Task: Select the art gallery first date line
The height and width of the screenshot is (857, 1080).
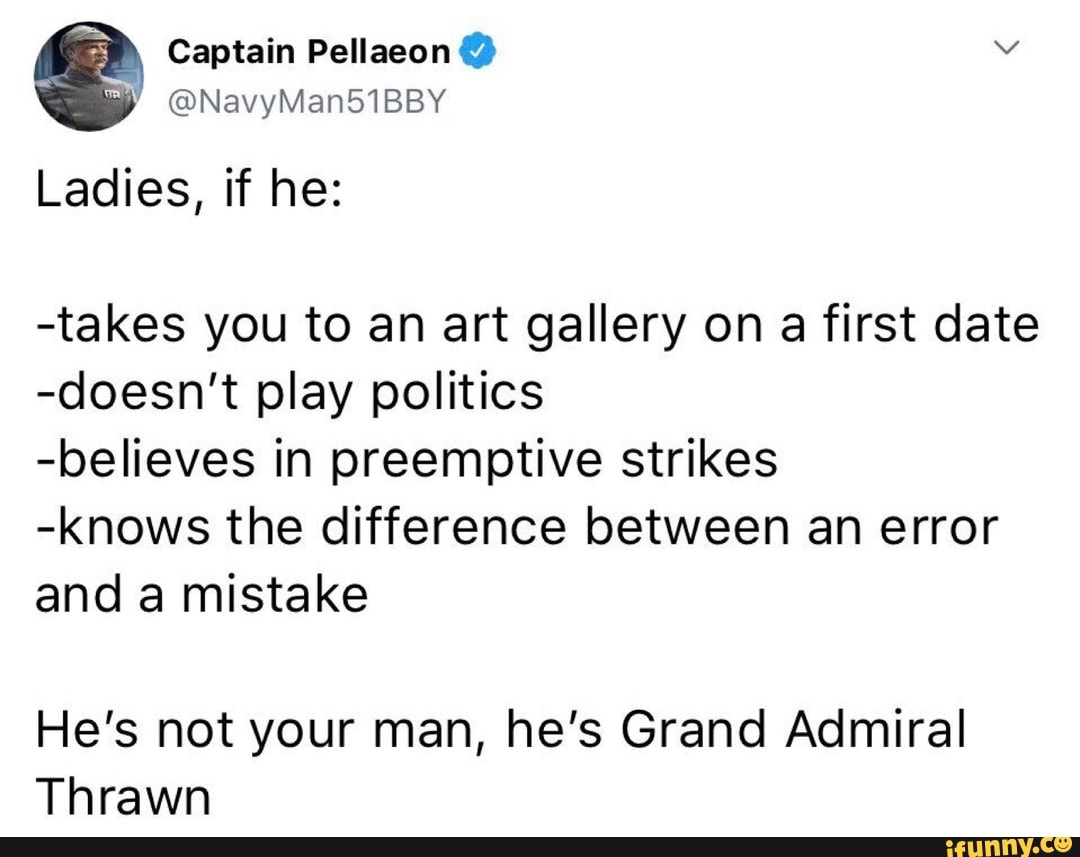Action: (x=537, y=323)
